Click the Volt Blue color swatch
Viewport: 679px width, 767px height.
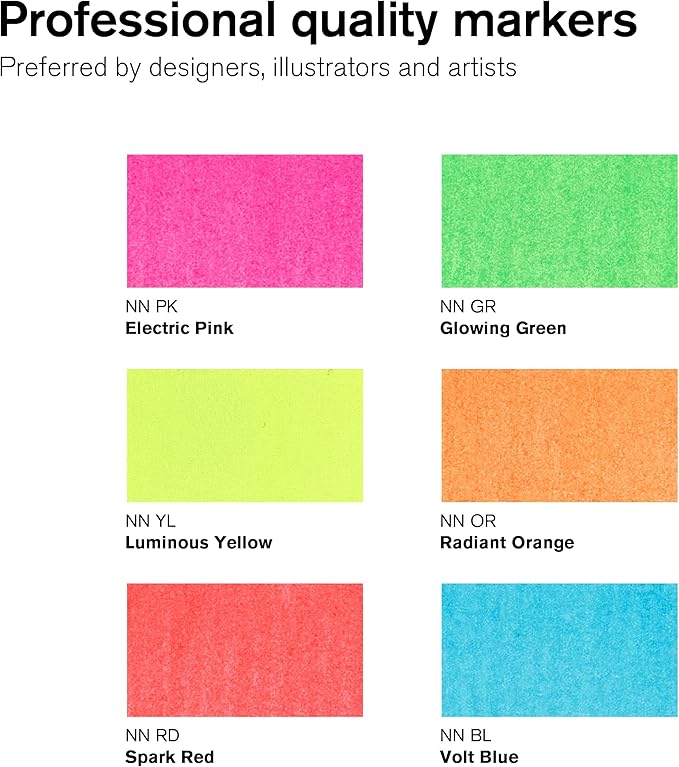(x=559, y=649)
